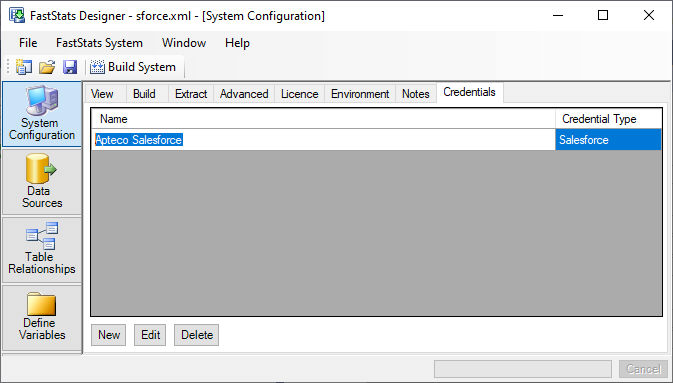Select the Apteco Salesforce name cell

tap(323, 140)
